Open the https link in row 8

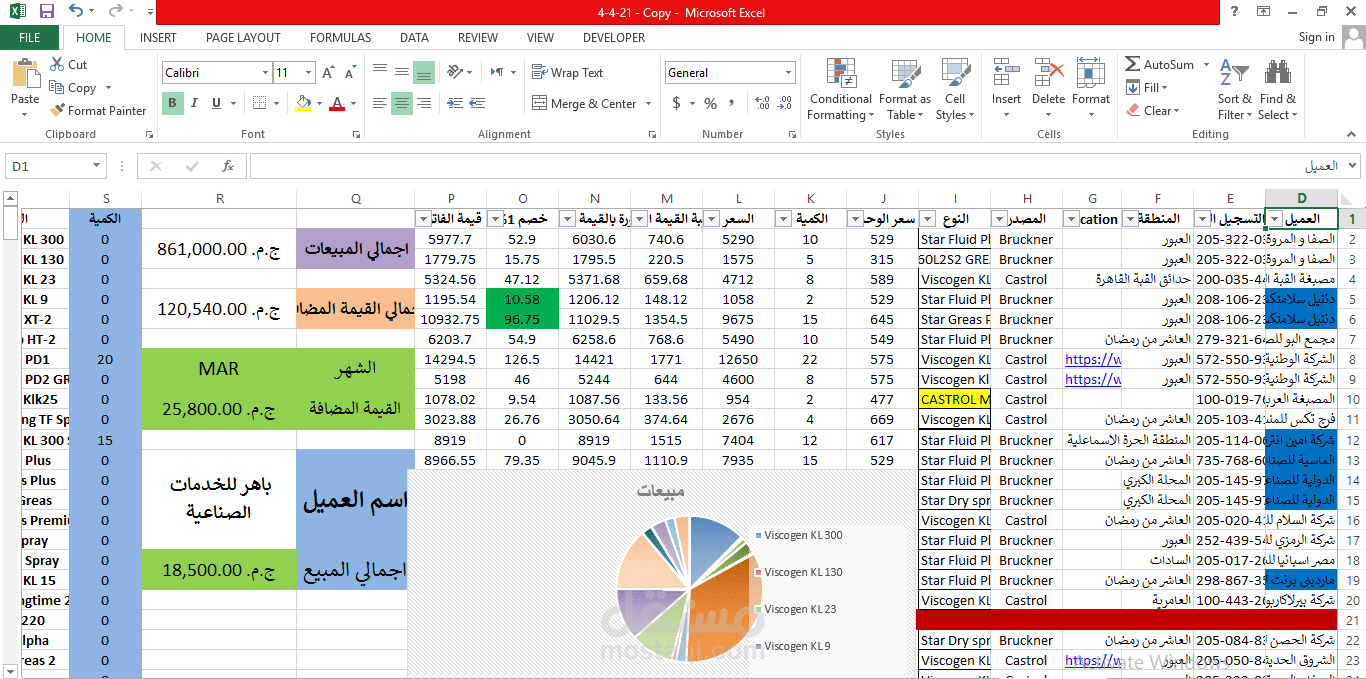click(1092, 359)
